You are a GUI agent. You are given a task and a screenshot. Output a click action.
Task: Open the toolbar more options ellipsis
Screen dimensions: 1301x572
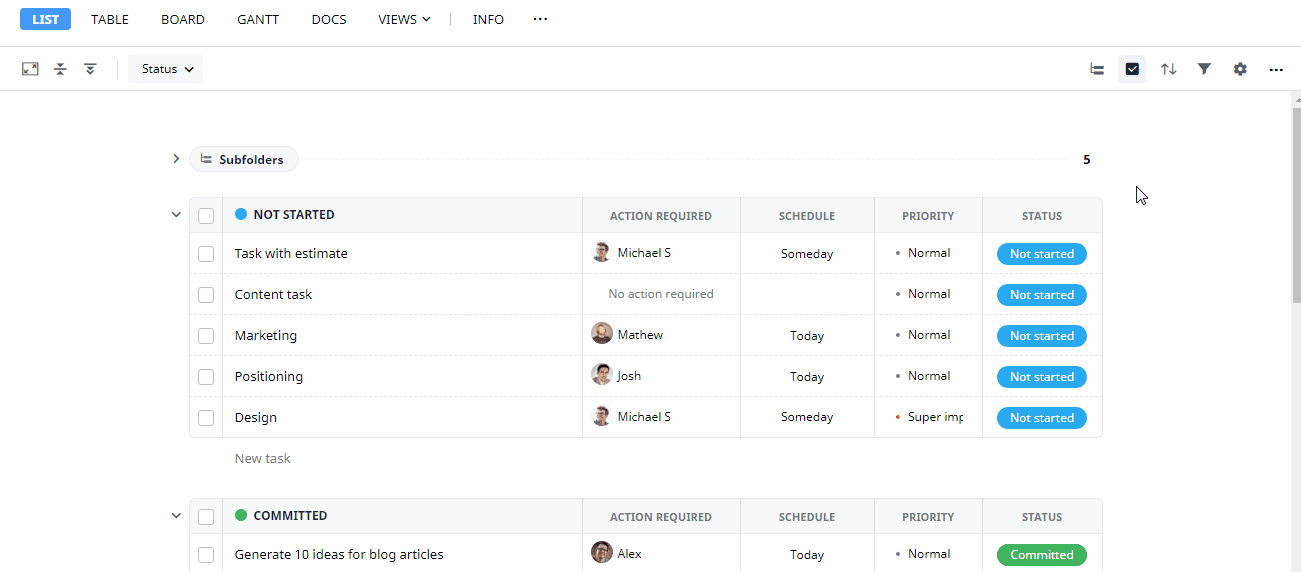click(x=1276, y=69)
